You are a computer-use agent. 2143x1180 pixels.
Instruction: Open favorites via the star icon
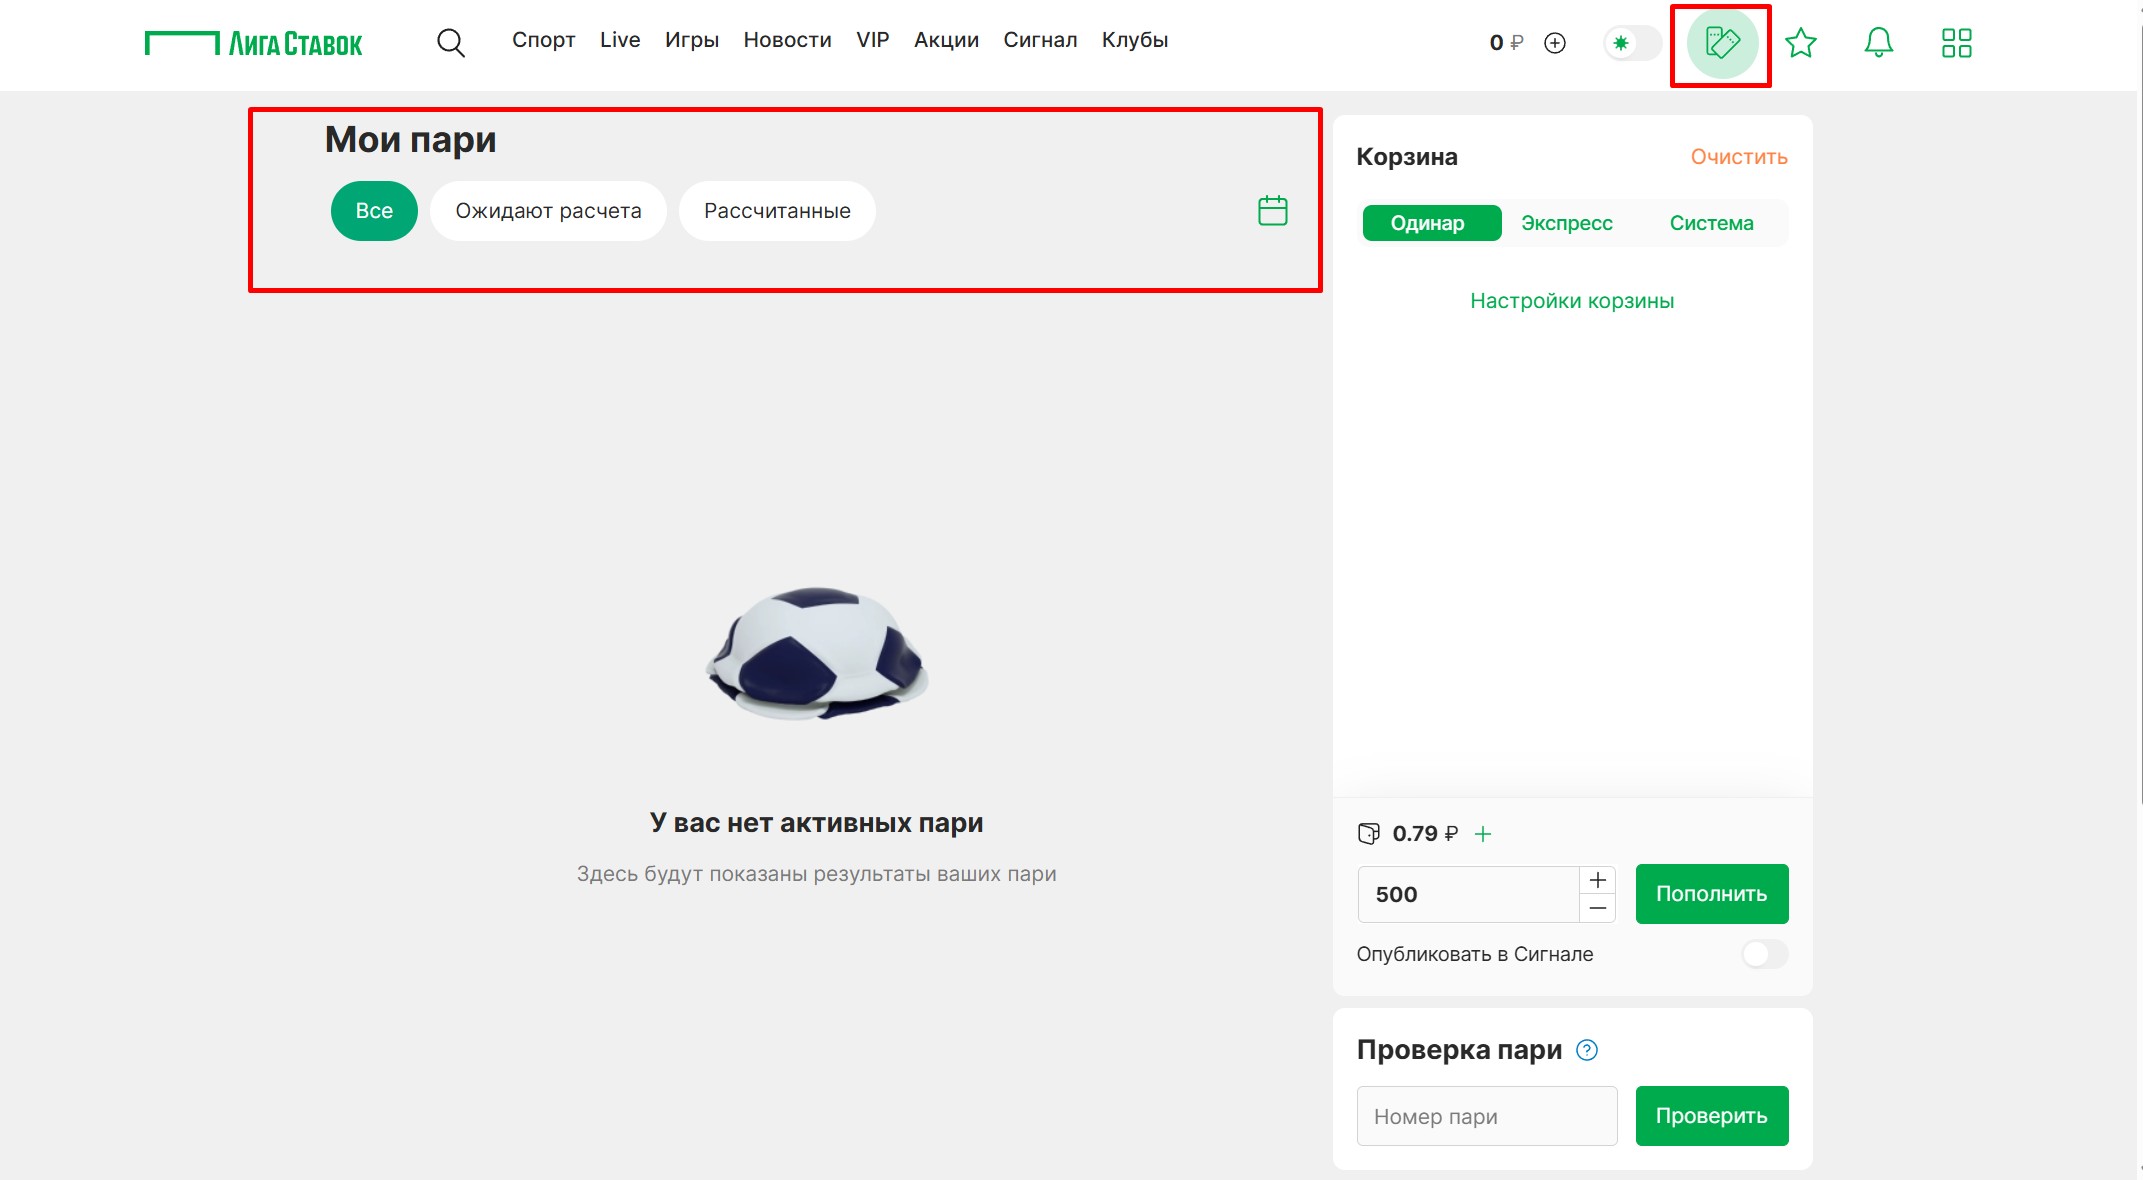pyautogui.click(x=1801, y=43)
